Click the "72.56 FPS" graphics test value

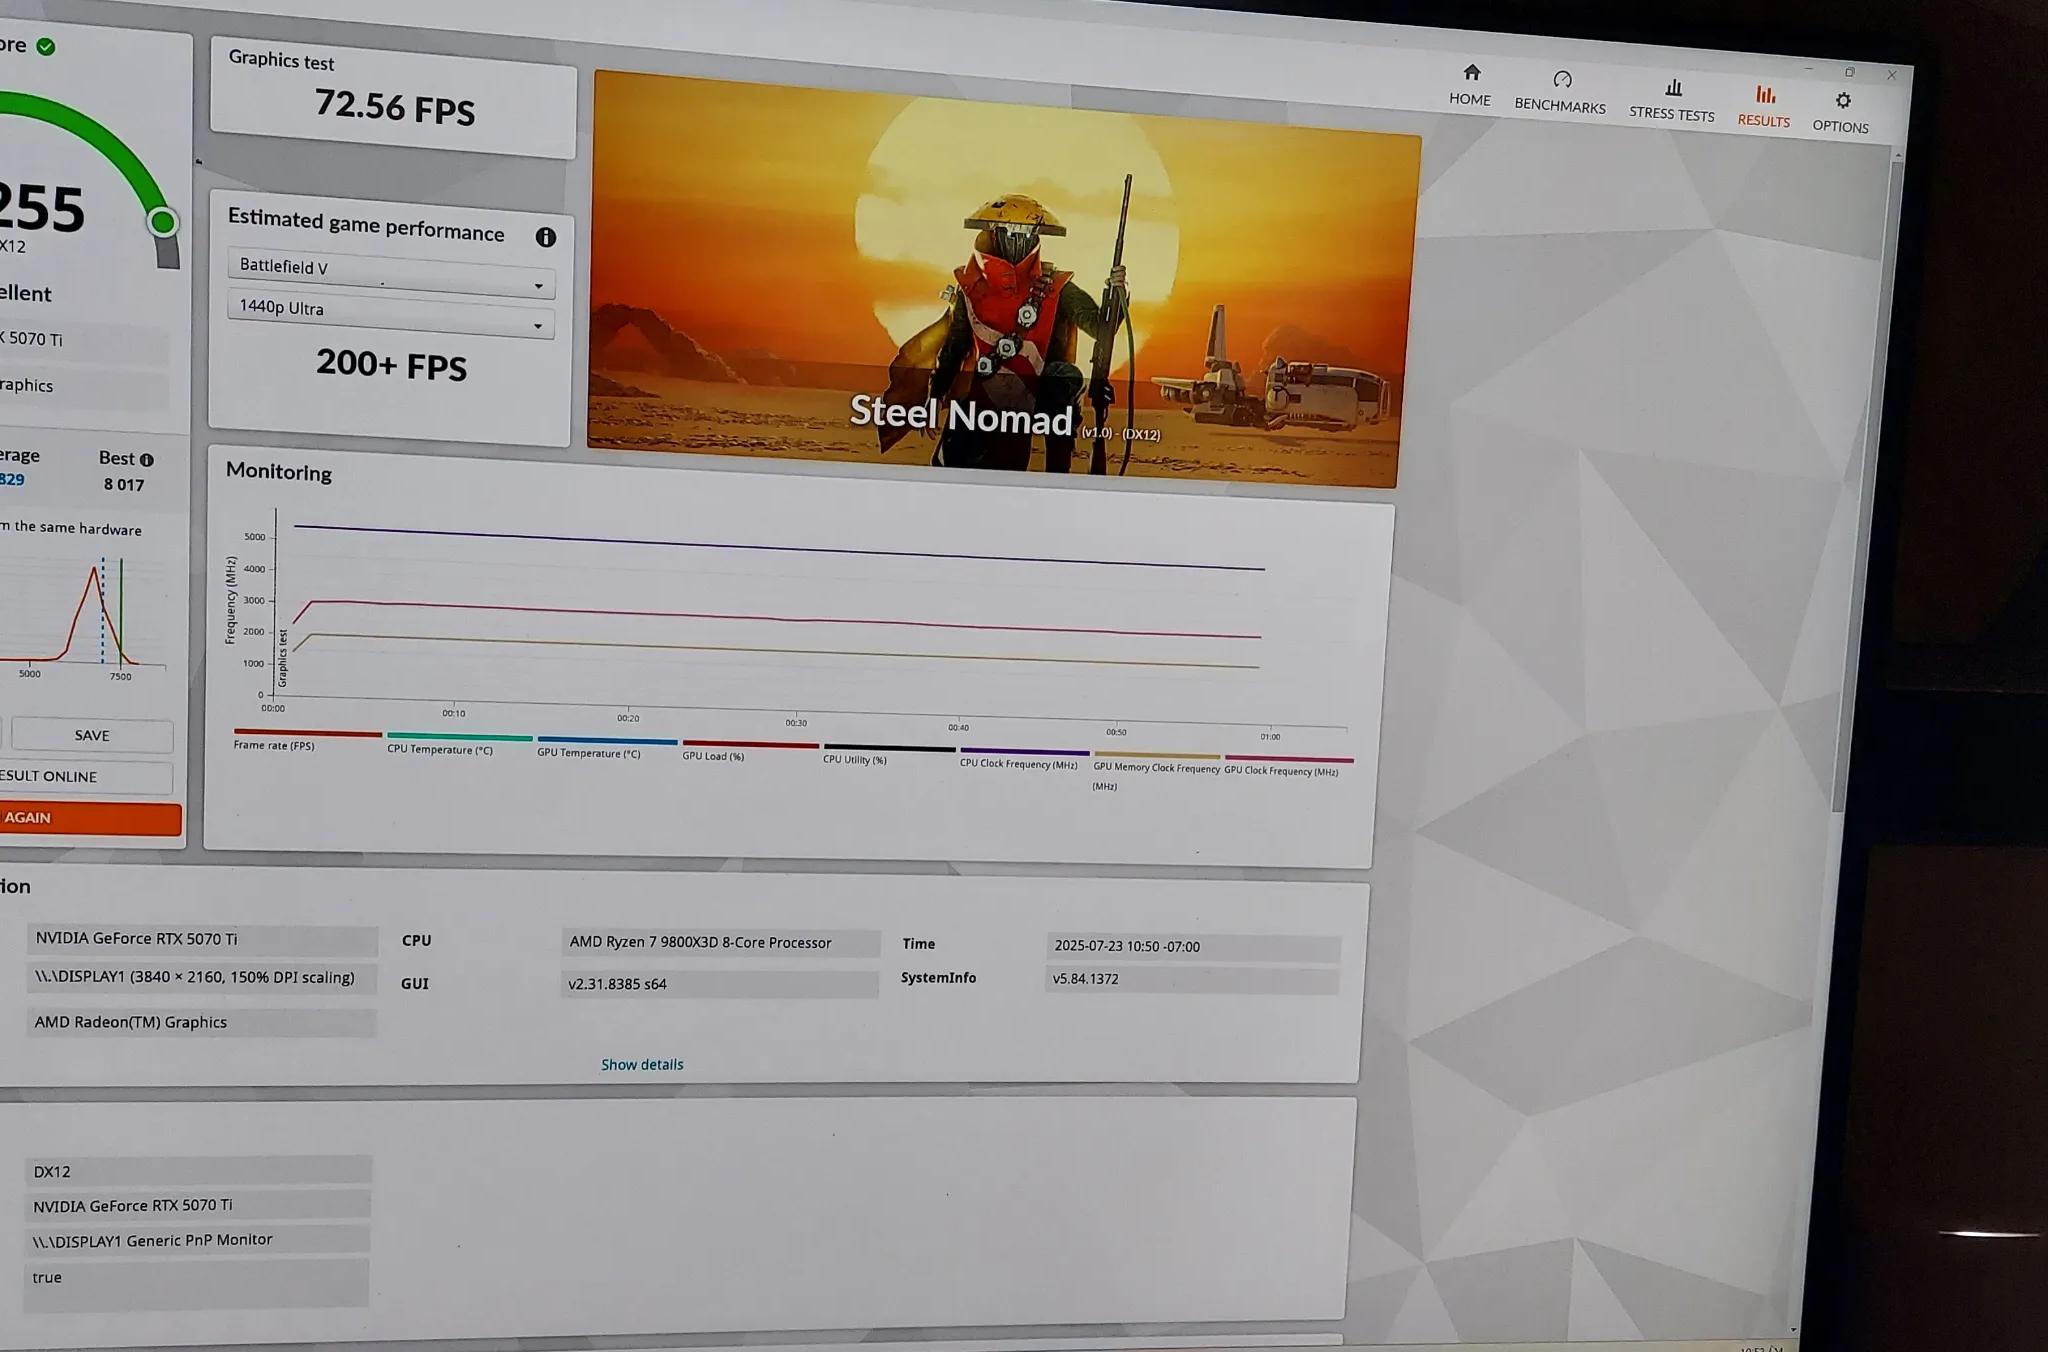[x=395, y=106]
